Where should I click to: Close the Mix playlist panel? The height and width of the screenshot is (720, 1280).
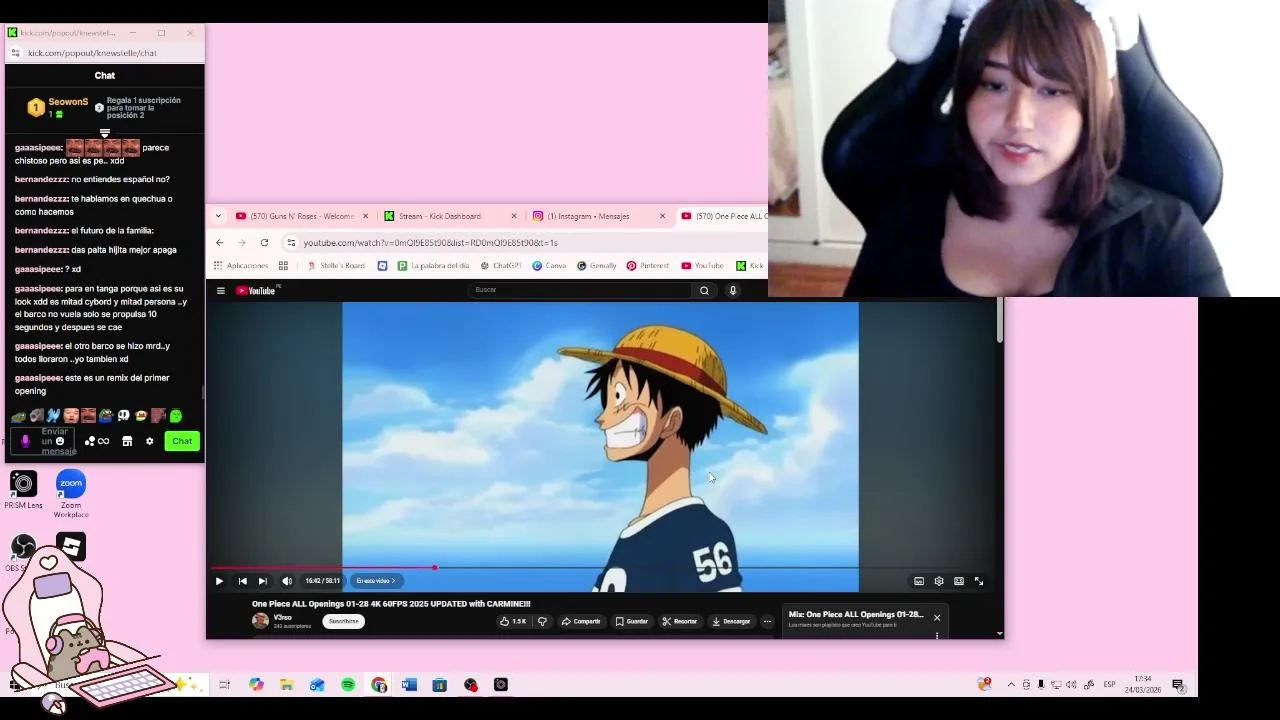tap(937, 617)
